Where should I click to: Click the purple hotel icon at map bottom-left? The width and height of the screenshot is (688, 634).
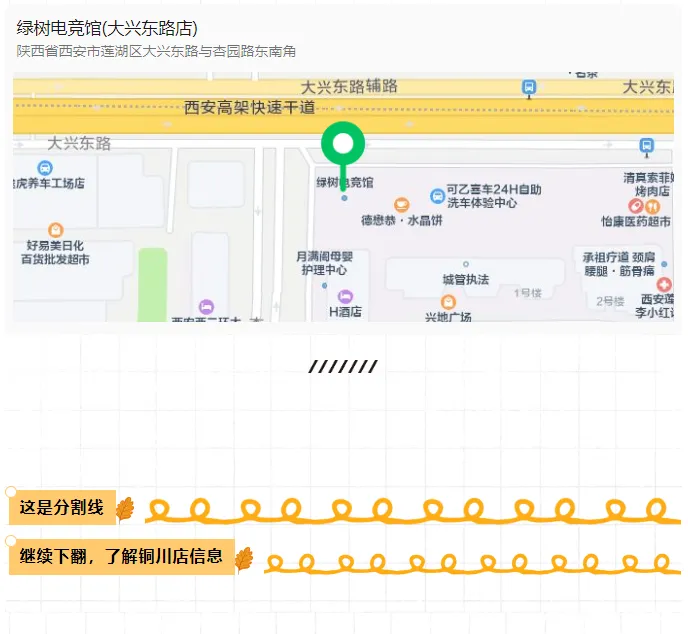(205, 306)
